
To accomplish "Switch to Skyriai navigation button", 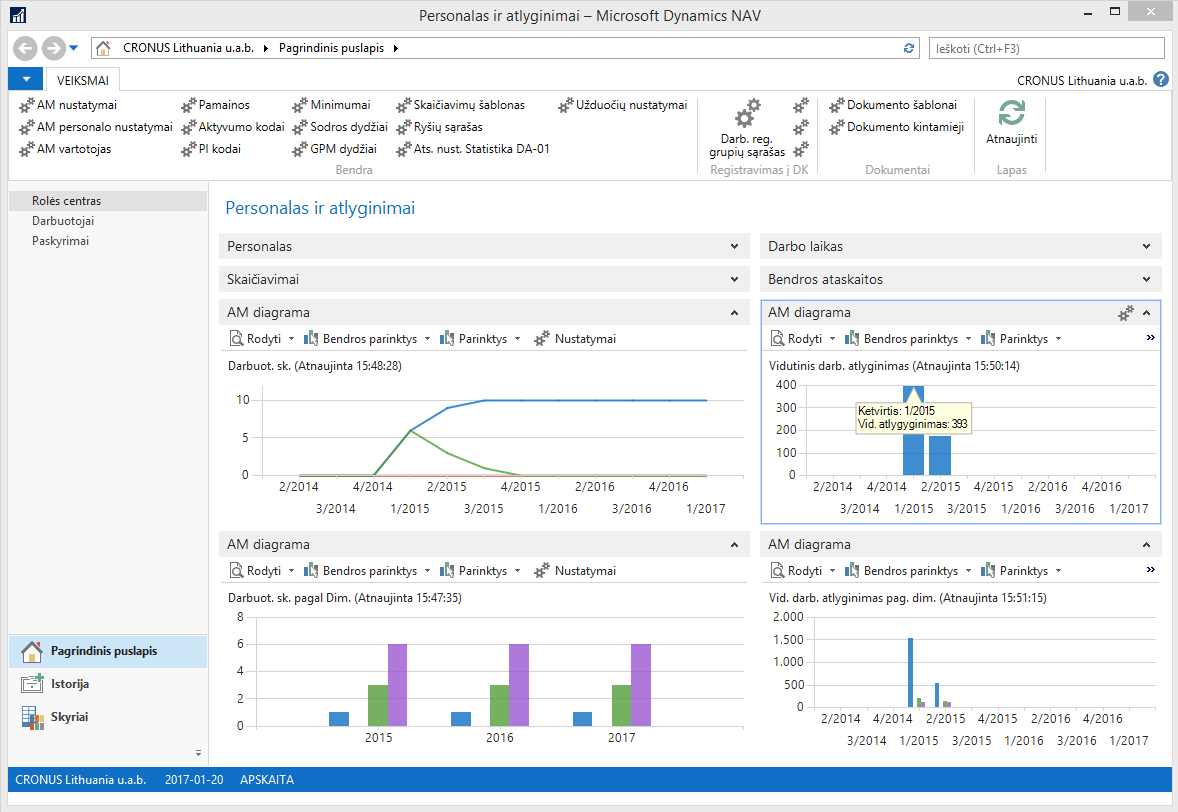I will [x=107, y=717].
